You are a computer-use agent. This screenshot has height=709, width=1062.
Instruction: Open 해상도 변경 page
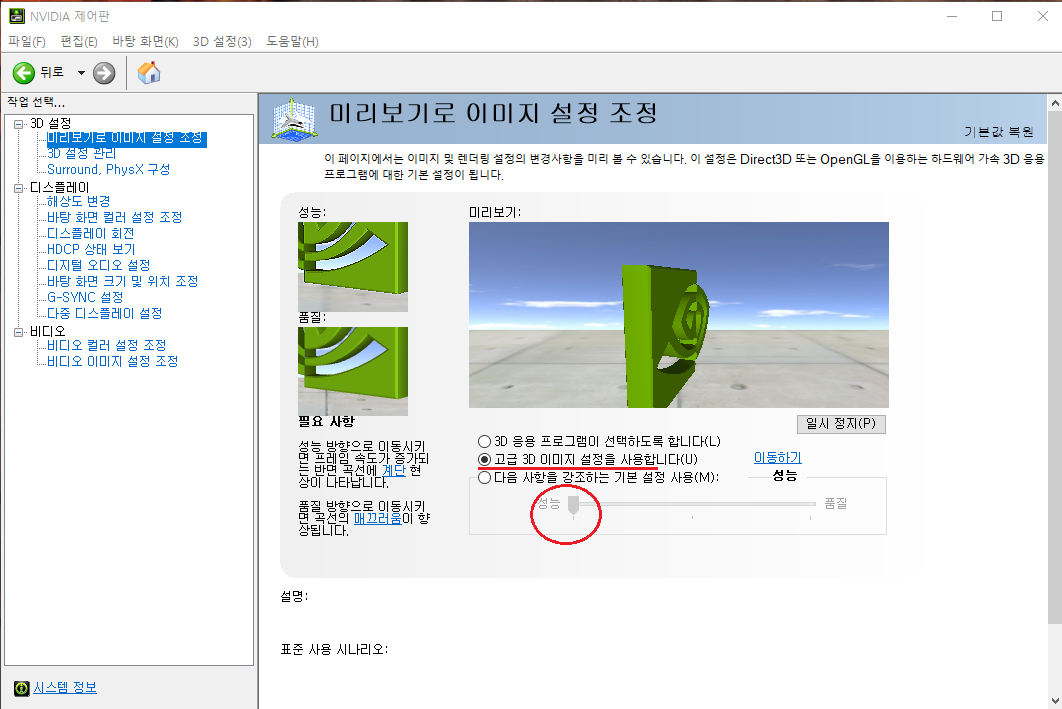(78, 201)
